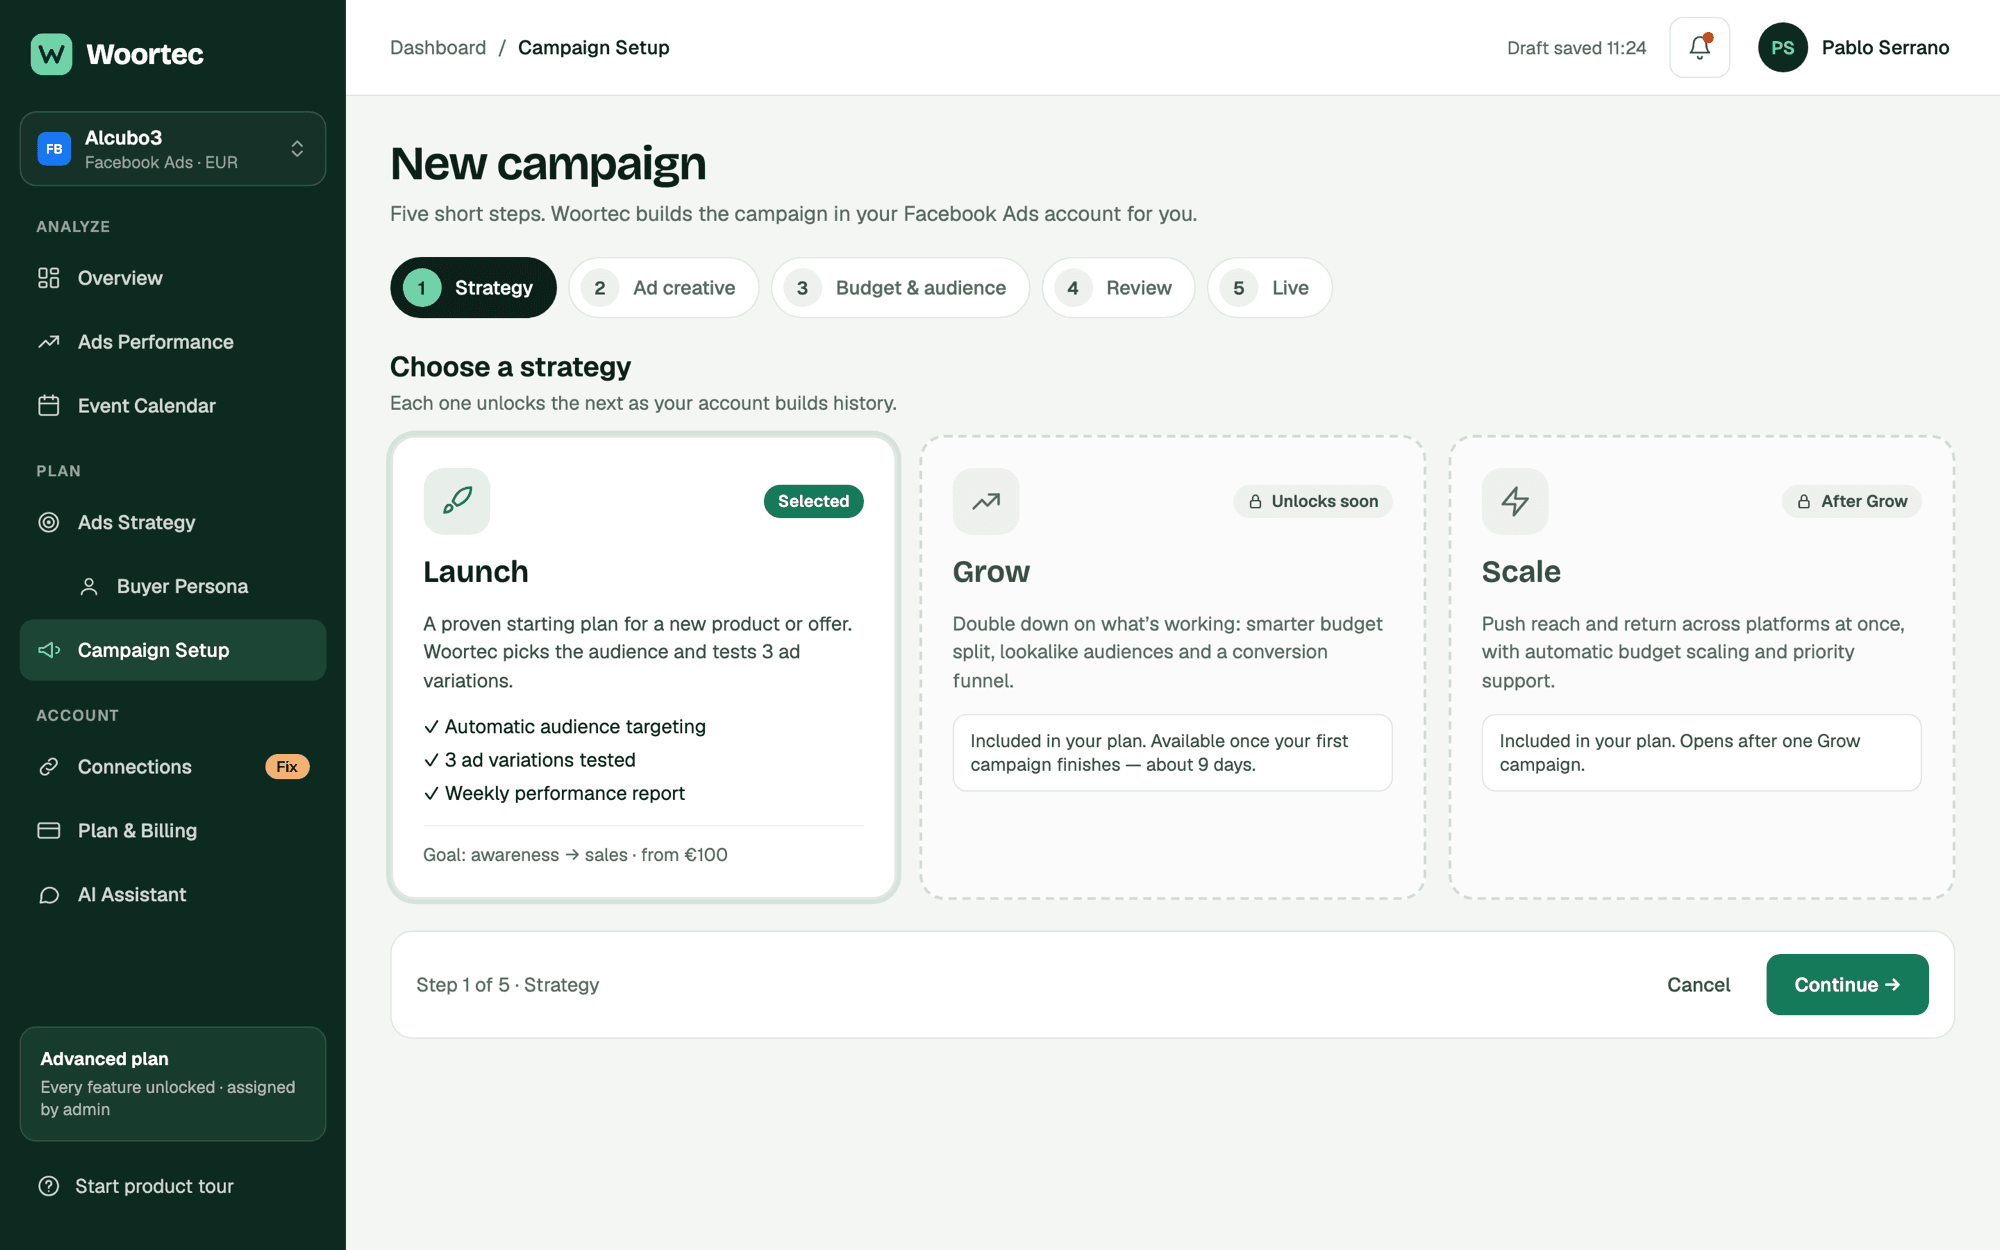
Task: Go to step 3 Budget & audience
Action: (x=900, y=288)
